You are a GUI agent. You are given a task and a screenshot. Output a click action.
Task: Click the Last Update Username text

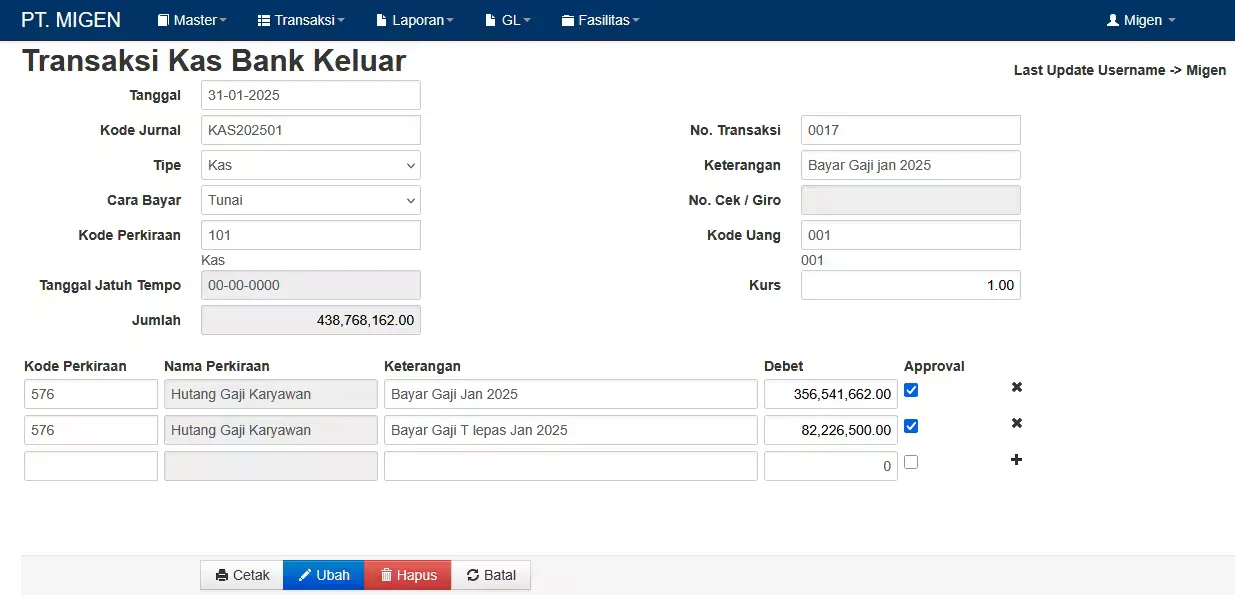point(1120,70)
